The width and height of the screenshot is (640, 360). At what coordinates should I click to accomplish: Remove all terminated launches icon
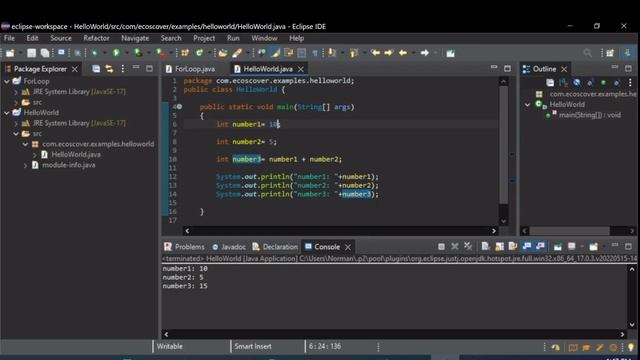tap(468, 246)
